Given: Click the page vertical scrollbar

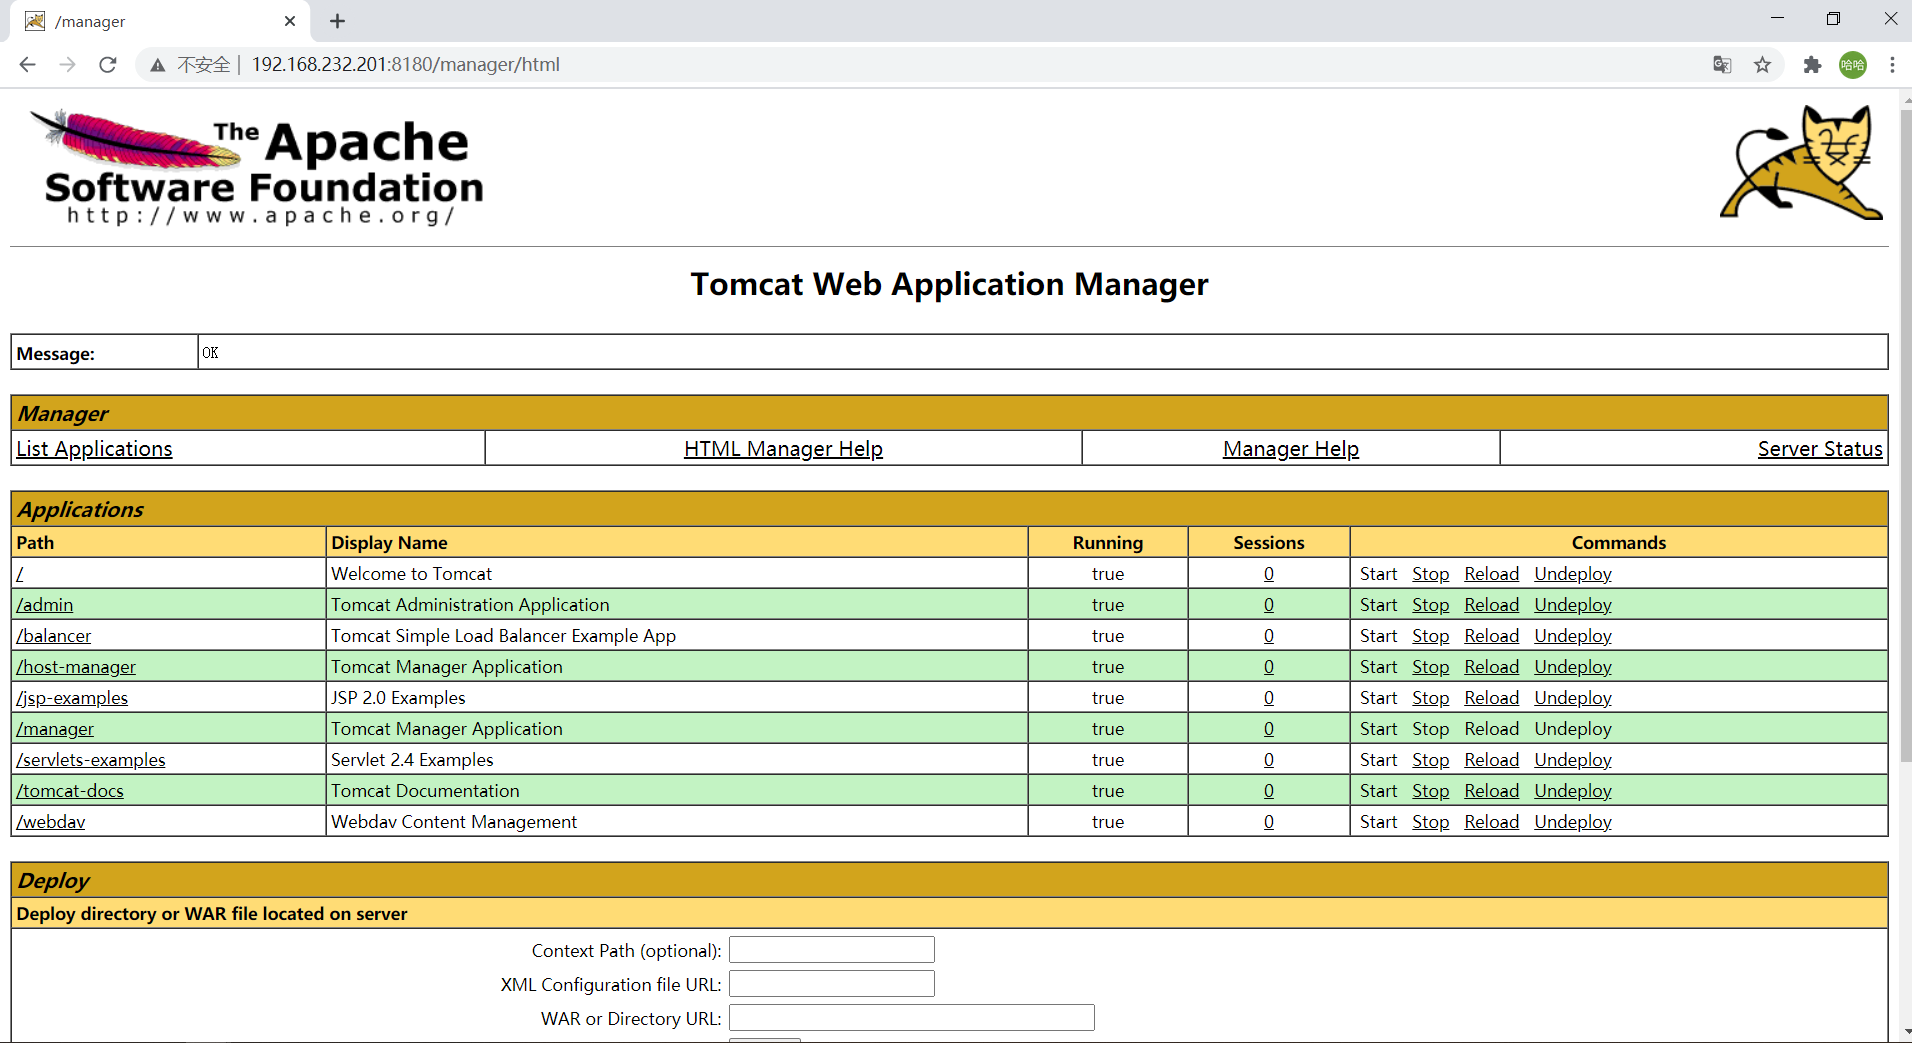Looking at the screenshot, I should pyautogui.click(x=1905, y=435).
